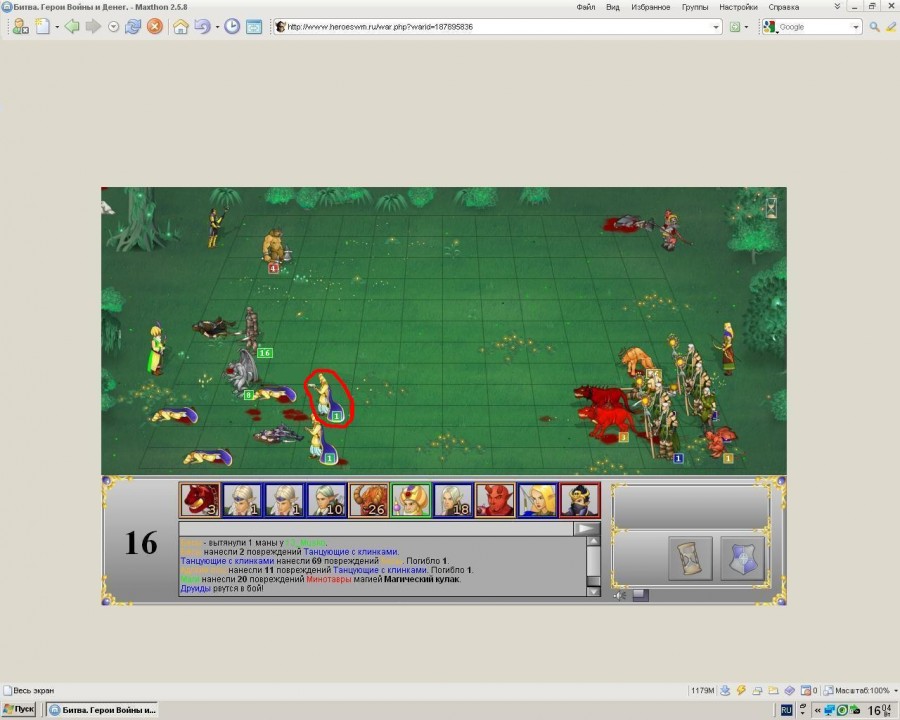900x720 pixels.
Task: Open the Справка menu
Action: coord(783,7)
